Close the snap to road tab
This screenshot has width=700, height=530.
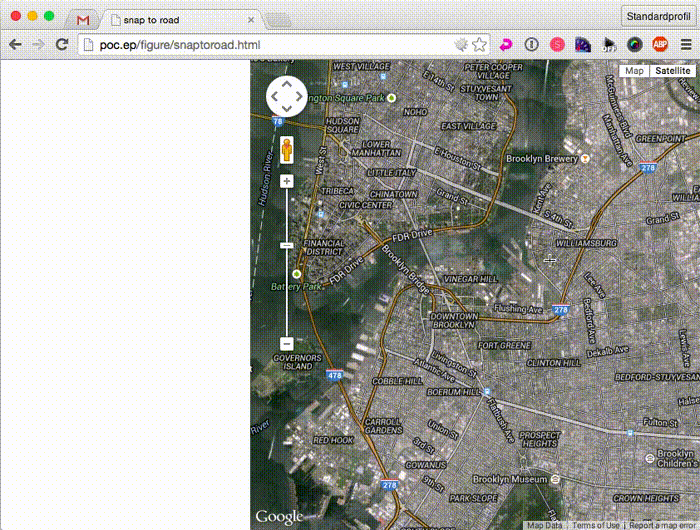(251, 20)
